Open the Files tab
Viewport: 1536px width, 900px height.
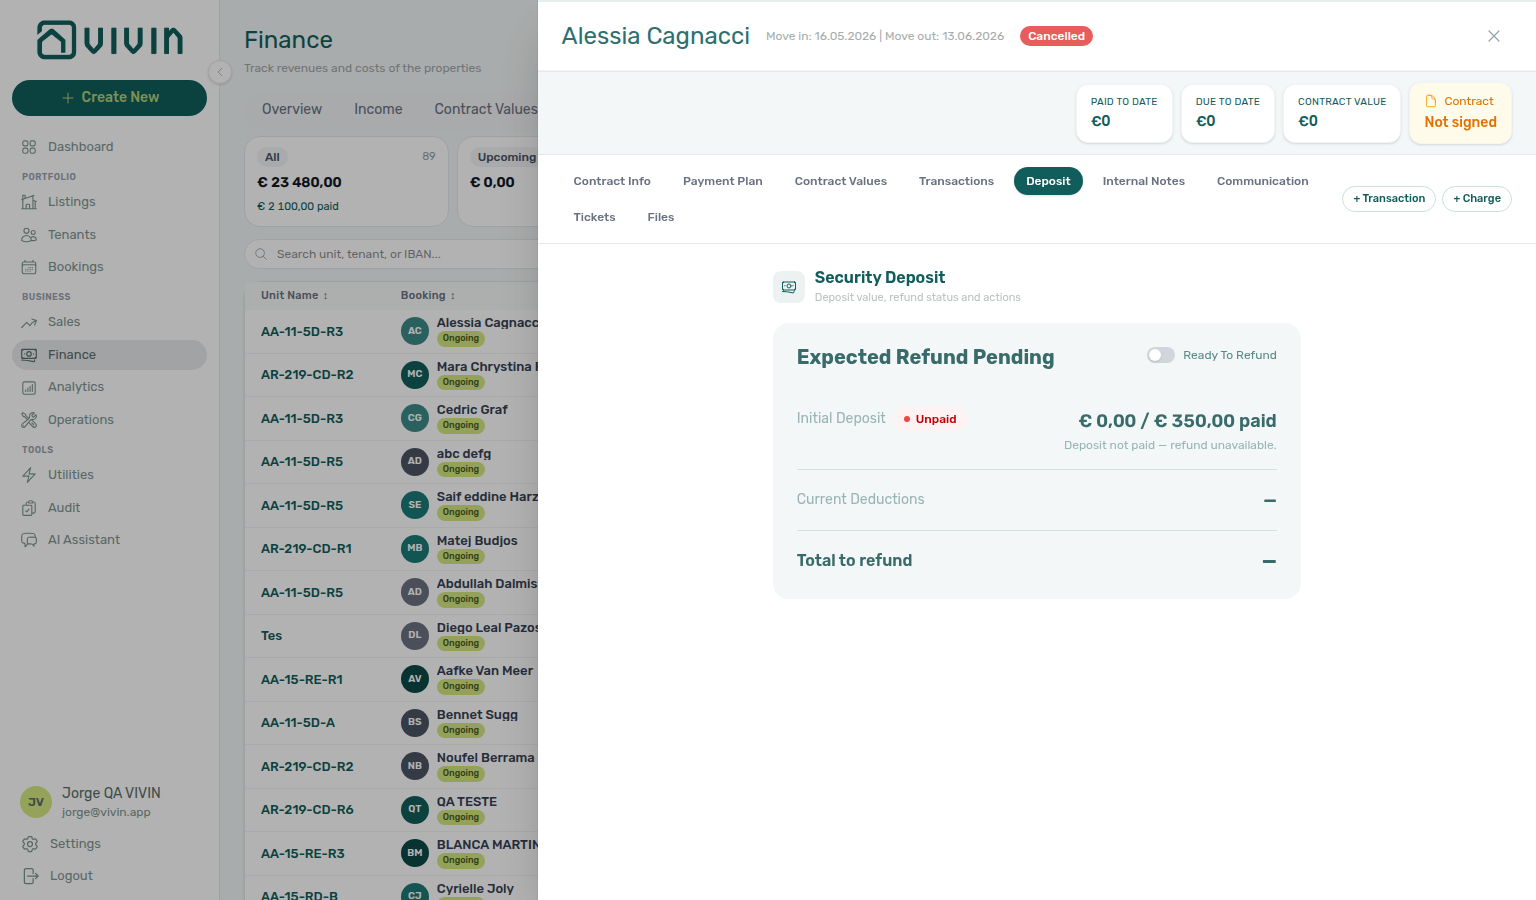pyautogui.click(x=661, y=217)
